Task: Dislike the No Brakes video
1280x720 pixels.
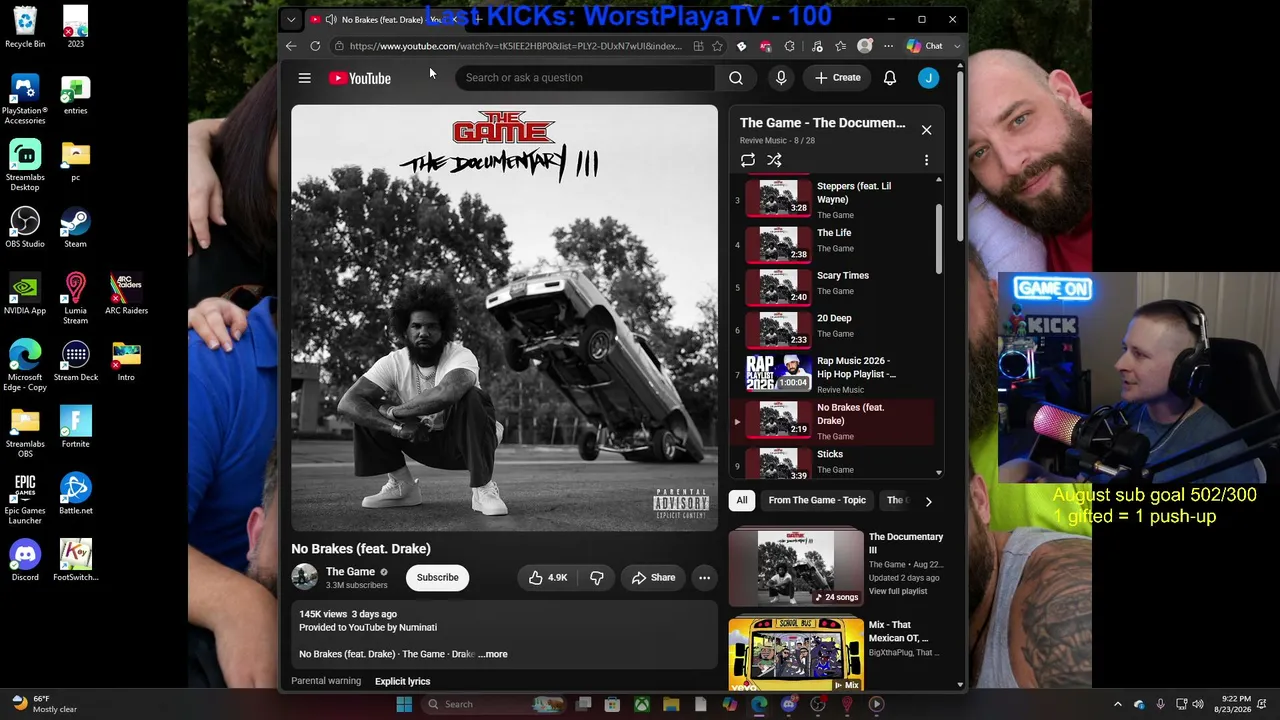Action: coord(597,577)
